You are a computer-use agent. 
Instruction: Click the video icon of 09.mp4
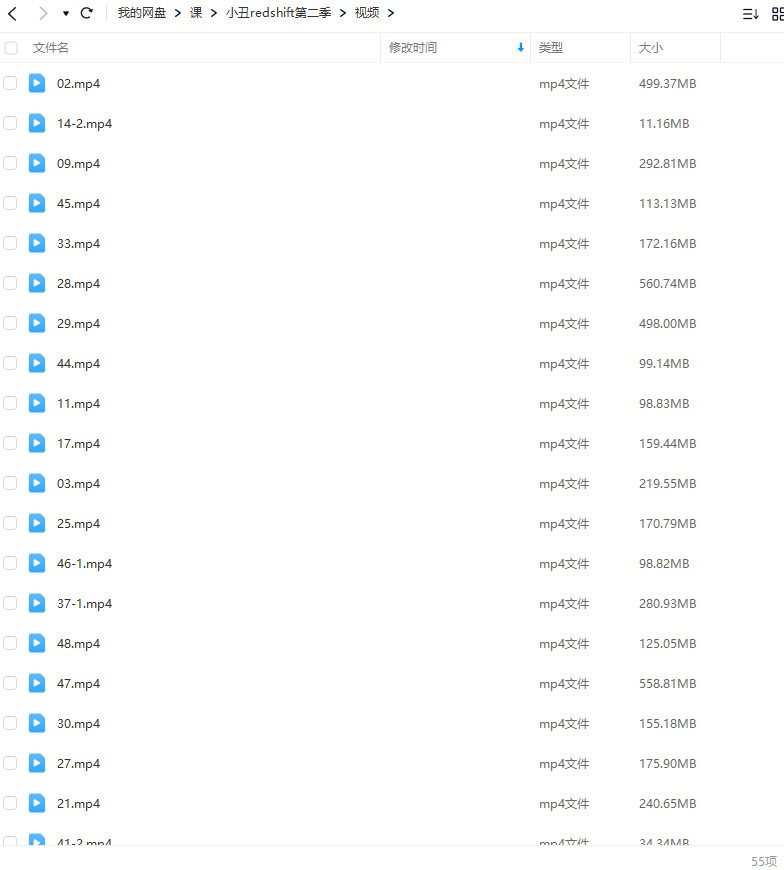pyautogui.click(x=37, y=163)
